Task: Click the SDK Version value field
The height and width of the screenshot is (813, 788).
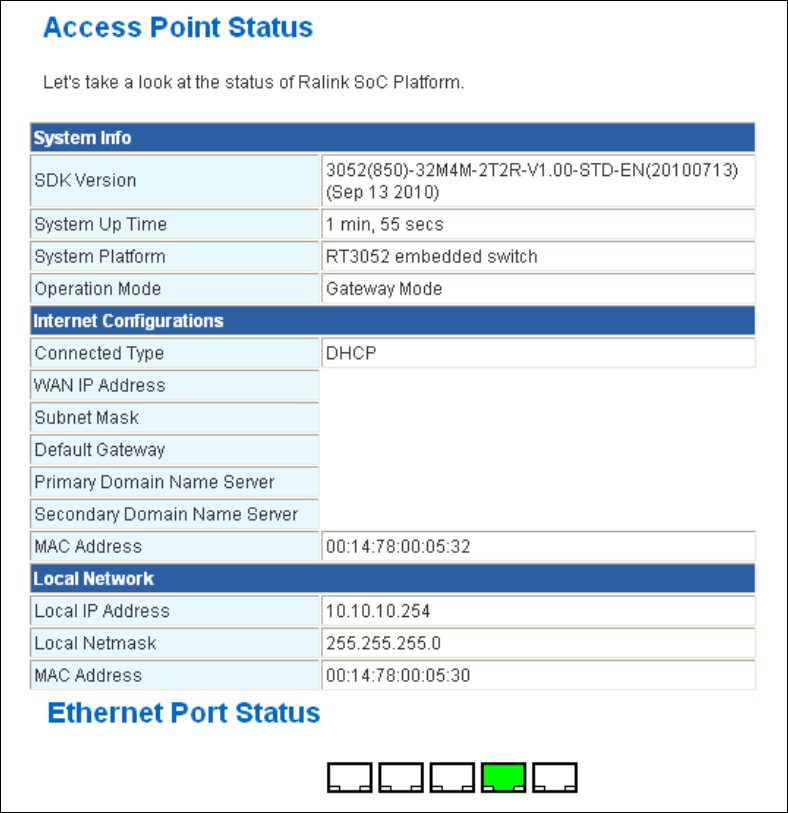Action: tap(538, 181)
